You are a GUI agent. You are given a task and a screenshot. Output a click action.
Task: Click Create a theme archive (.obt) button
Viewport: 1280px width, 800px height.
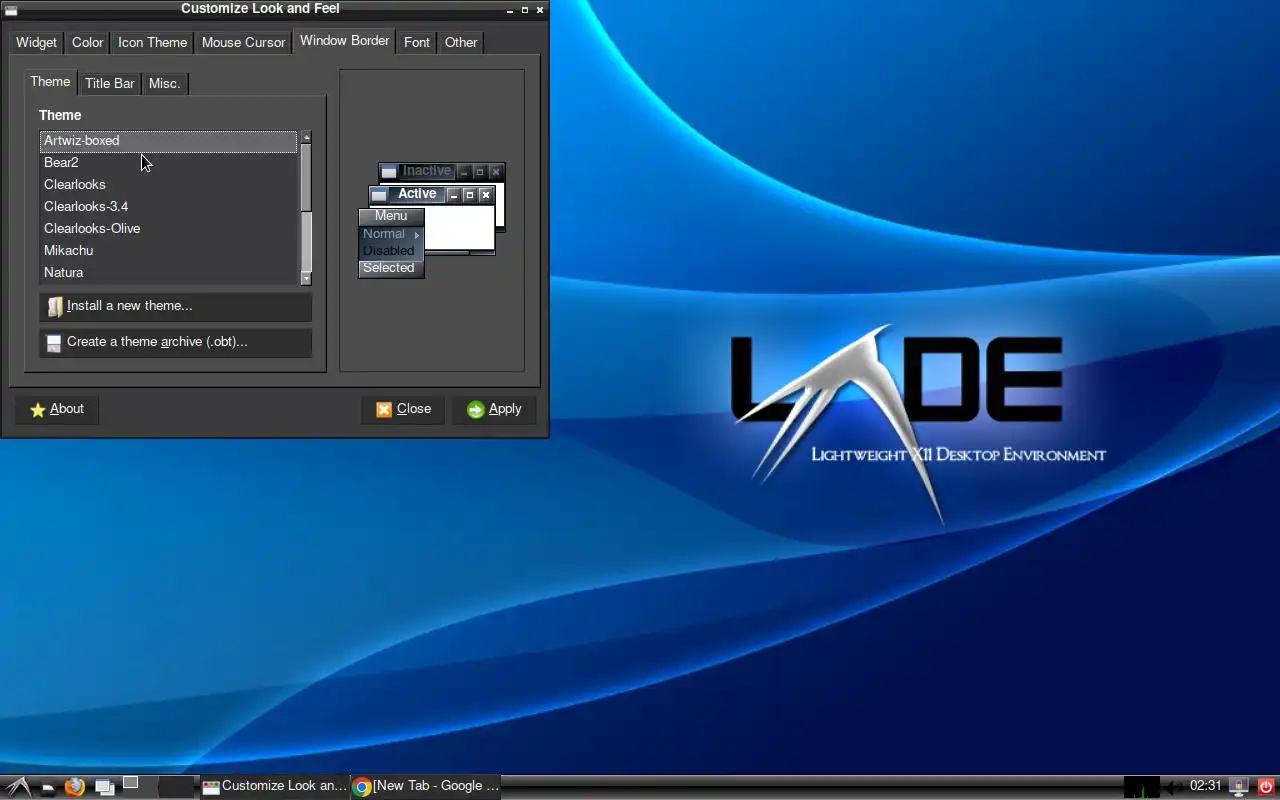click(175, 342)
